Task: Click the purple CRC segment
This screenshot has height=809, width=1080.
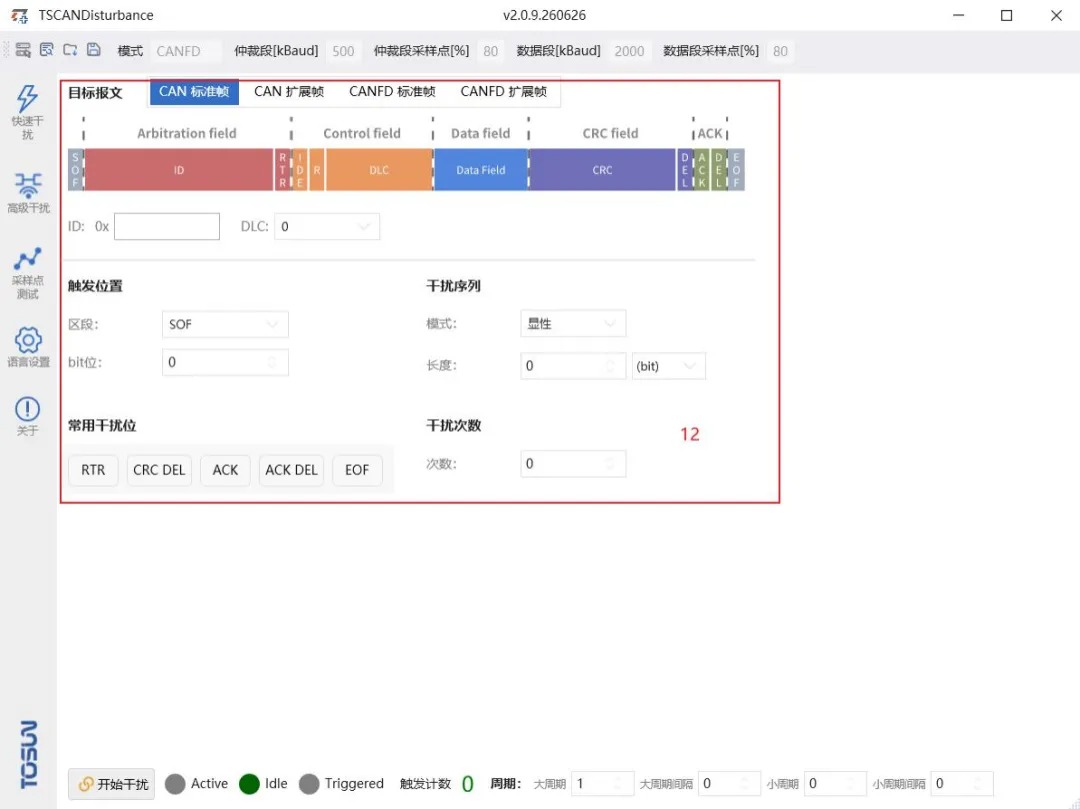Action: [602, 170]
